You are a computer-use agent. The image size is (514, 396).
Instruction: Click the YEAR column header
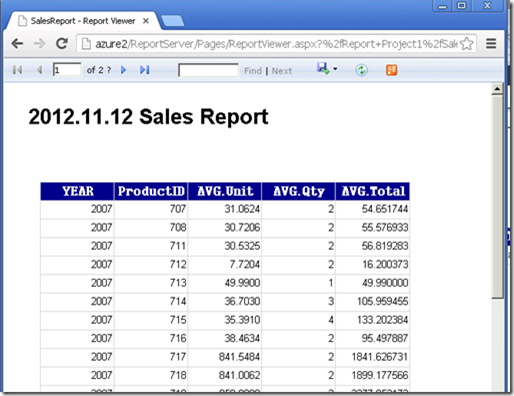(x=77, y=191)
